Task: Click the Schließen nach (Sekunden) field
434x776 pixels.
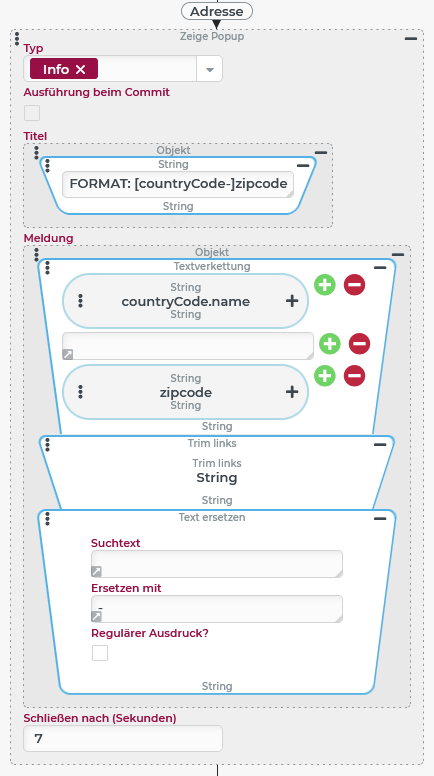Action: pos(123,738)
